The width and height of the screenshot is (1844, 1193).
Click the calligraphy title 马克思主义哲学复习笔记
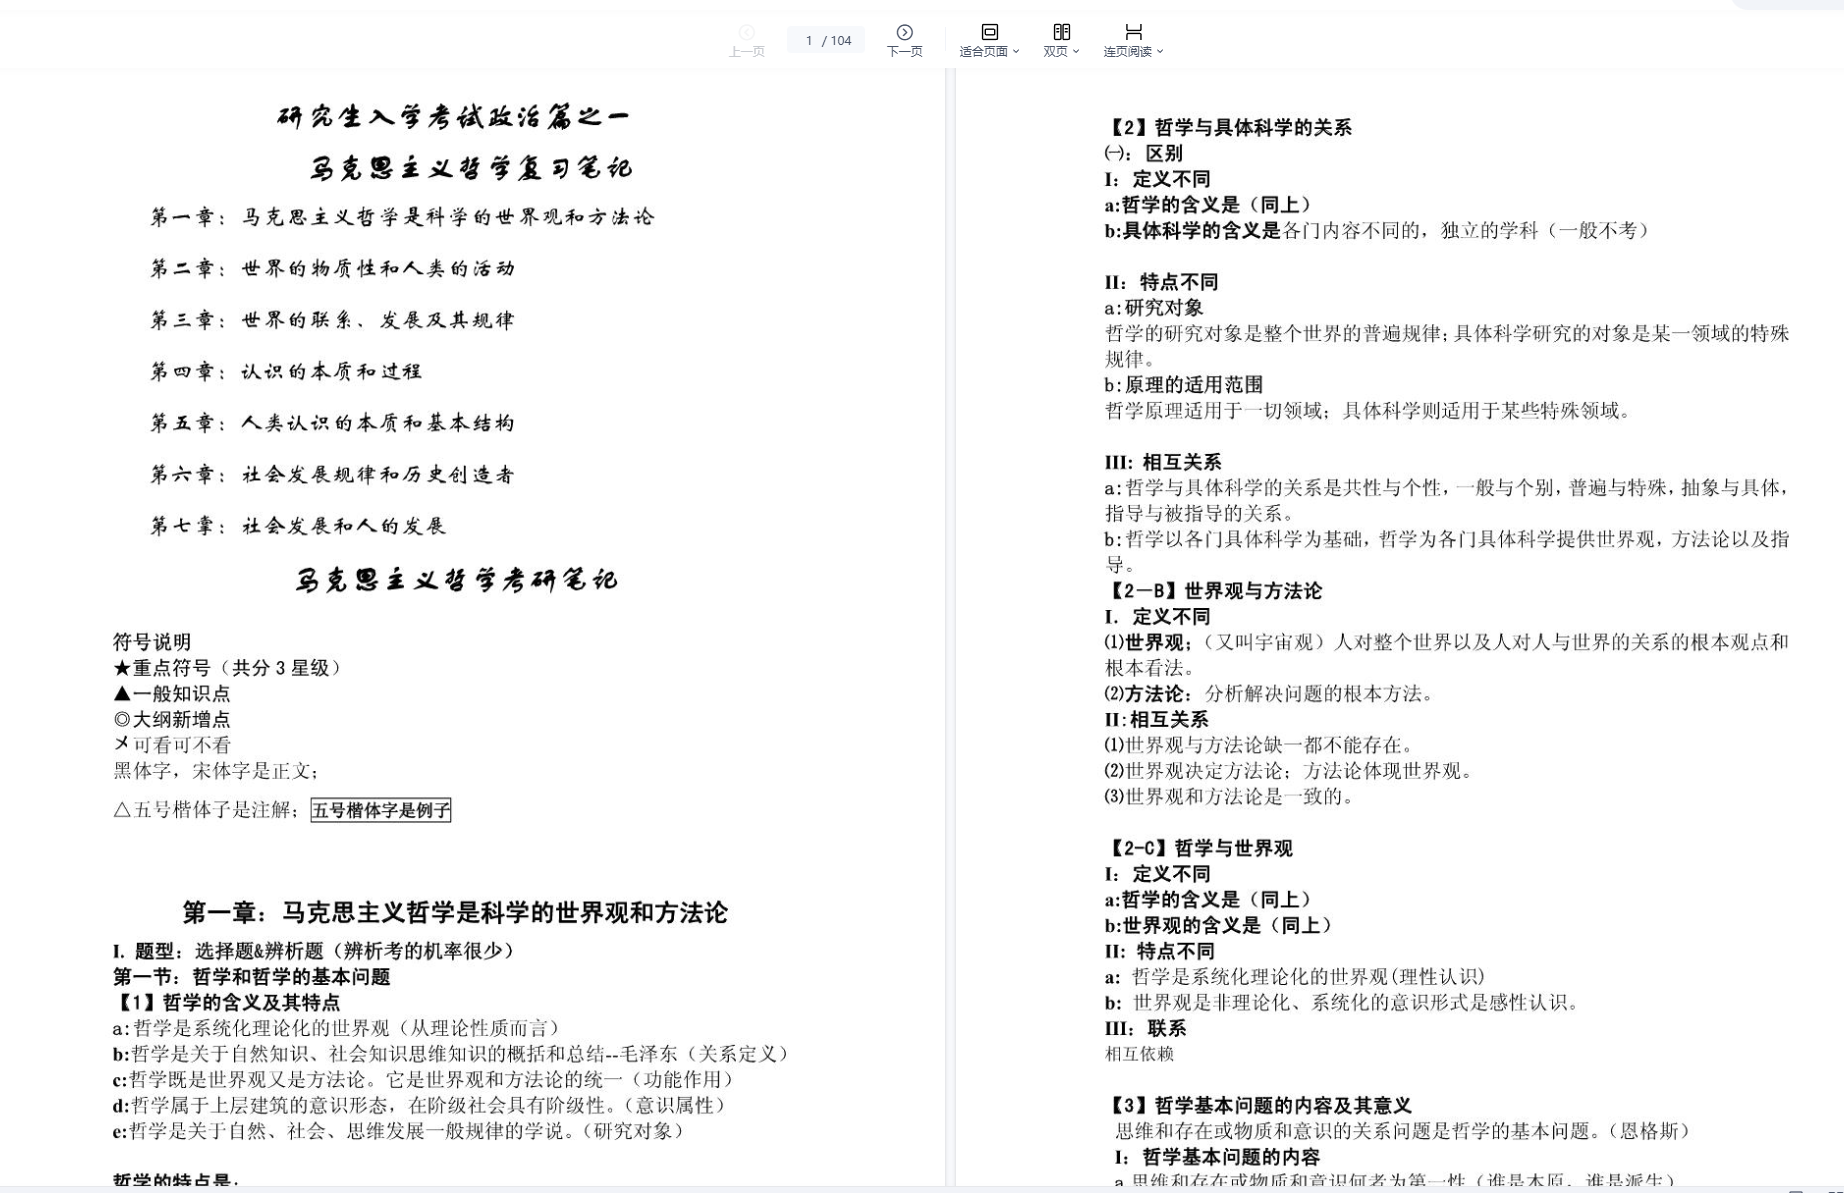[x=470, y=168]
